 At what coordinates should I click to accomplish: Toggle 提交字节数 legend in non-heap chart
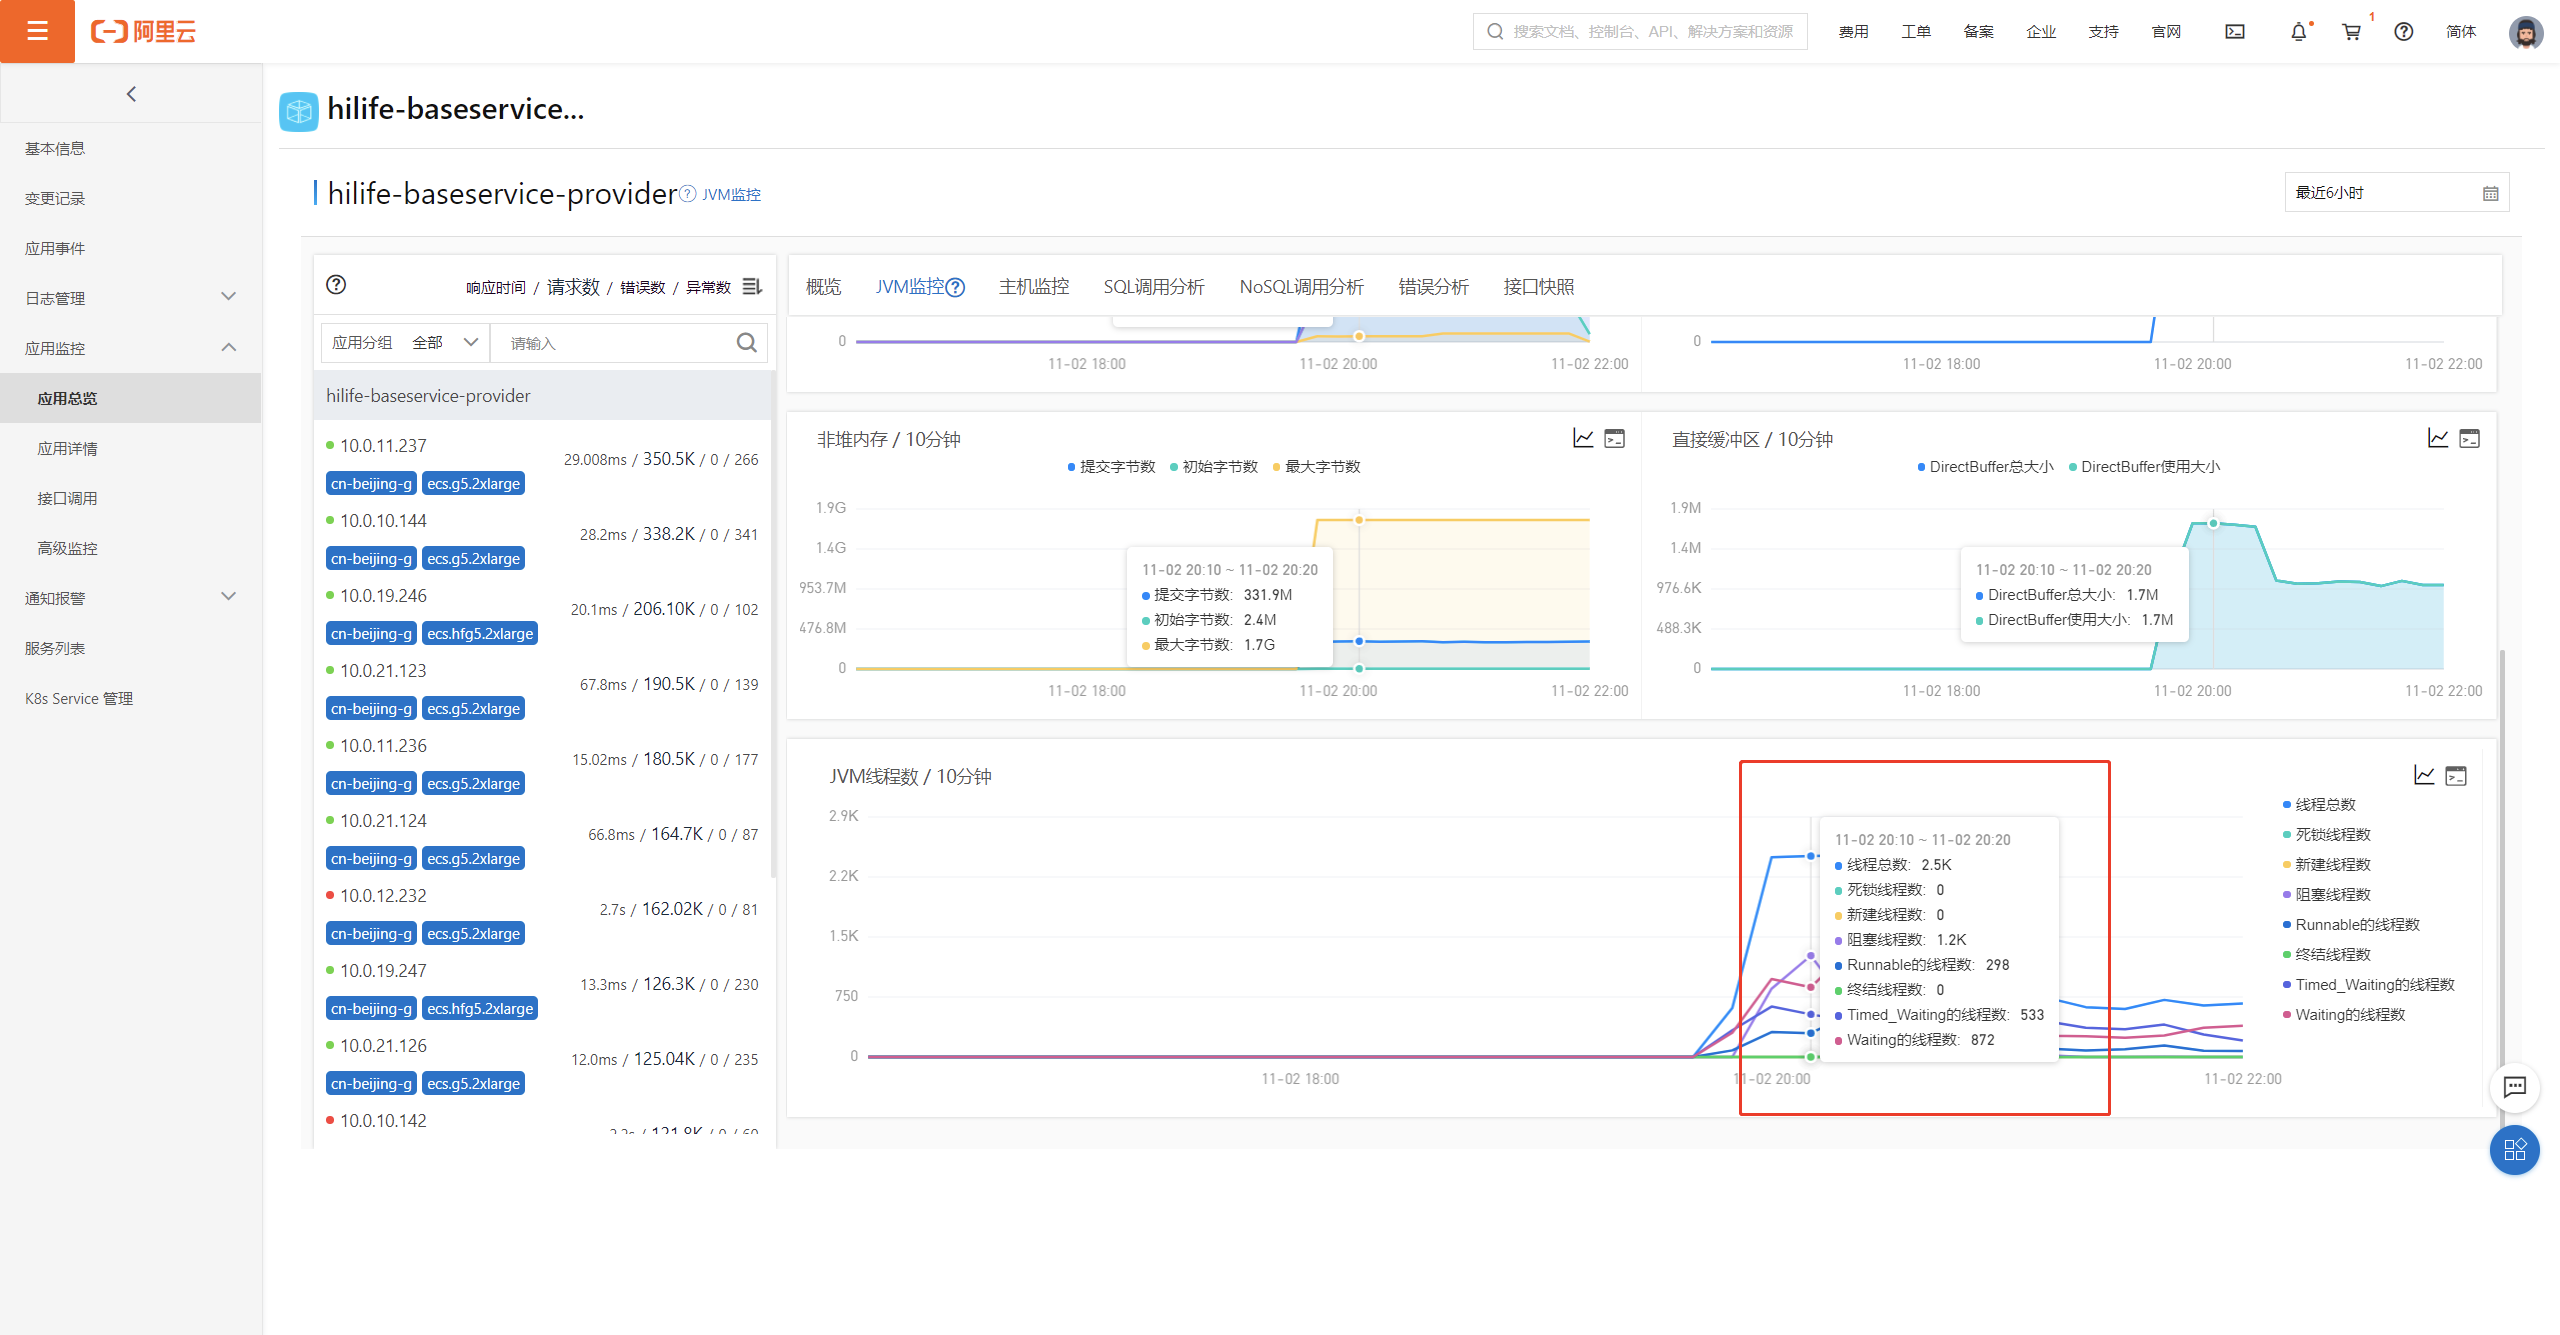pyautogui.click(x=1115, y=467)
